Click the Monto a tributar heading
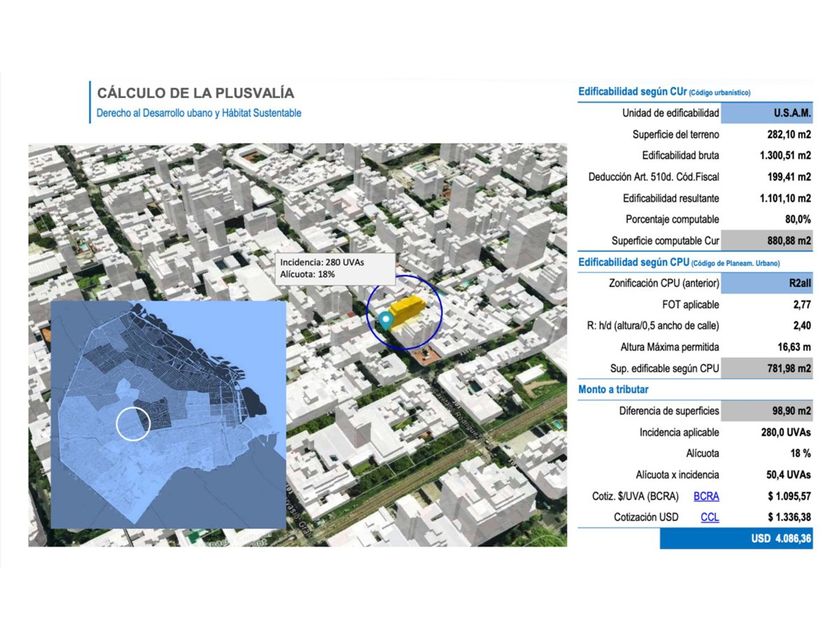Viewport: 840px width, 630px height. click(x=613, y=389)
